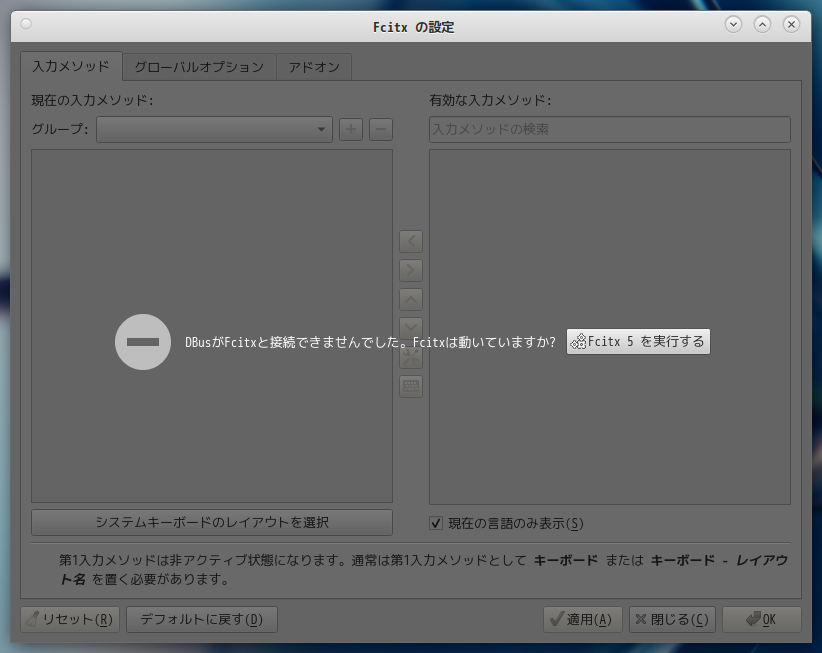The image size is (822, 653).
Task: Open the アドオン tab
Action: click(314, 67)
